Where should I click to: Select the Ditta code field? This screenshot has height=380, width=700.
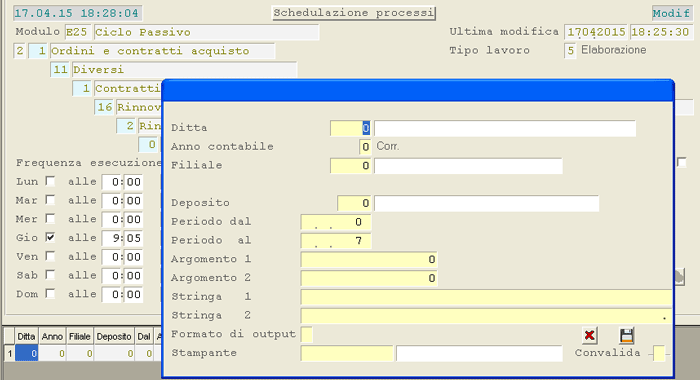point(350,128)
